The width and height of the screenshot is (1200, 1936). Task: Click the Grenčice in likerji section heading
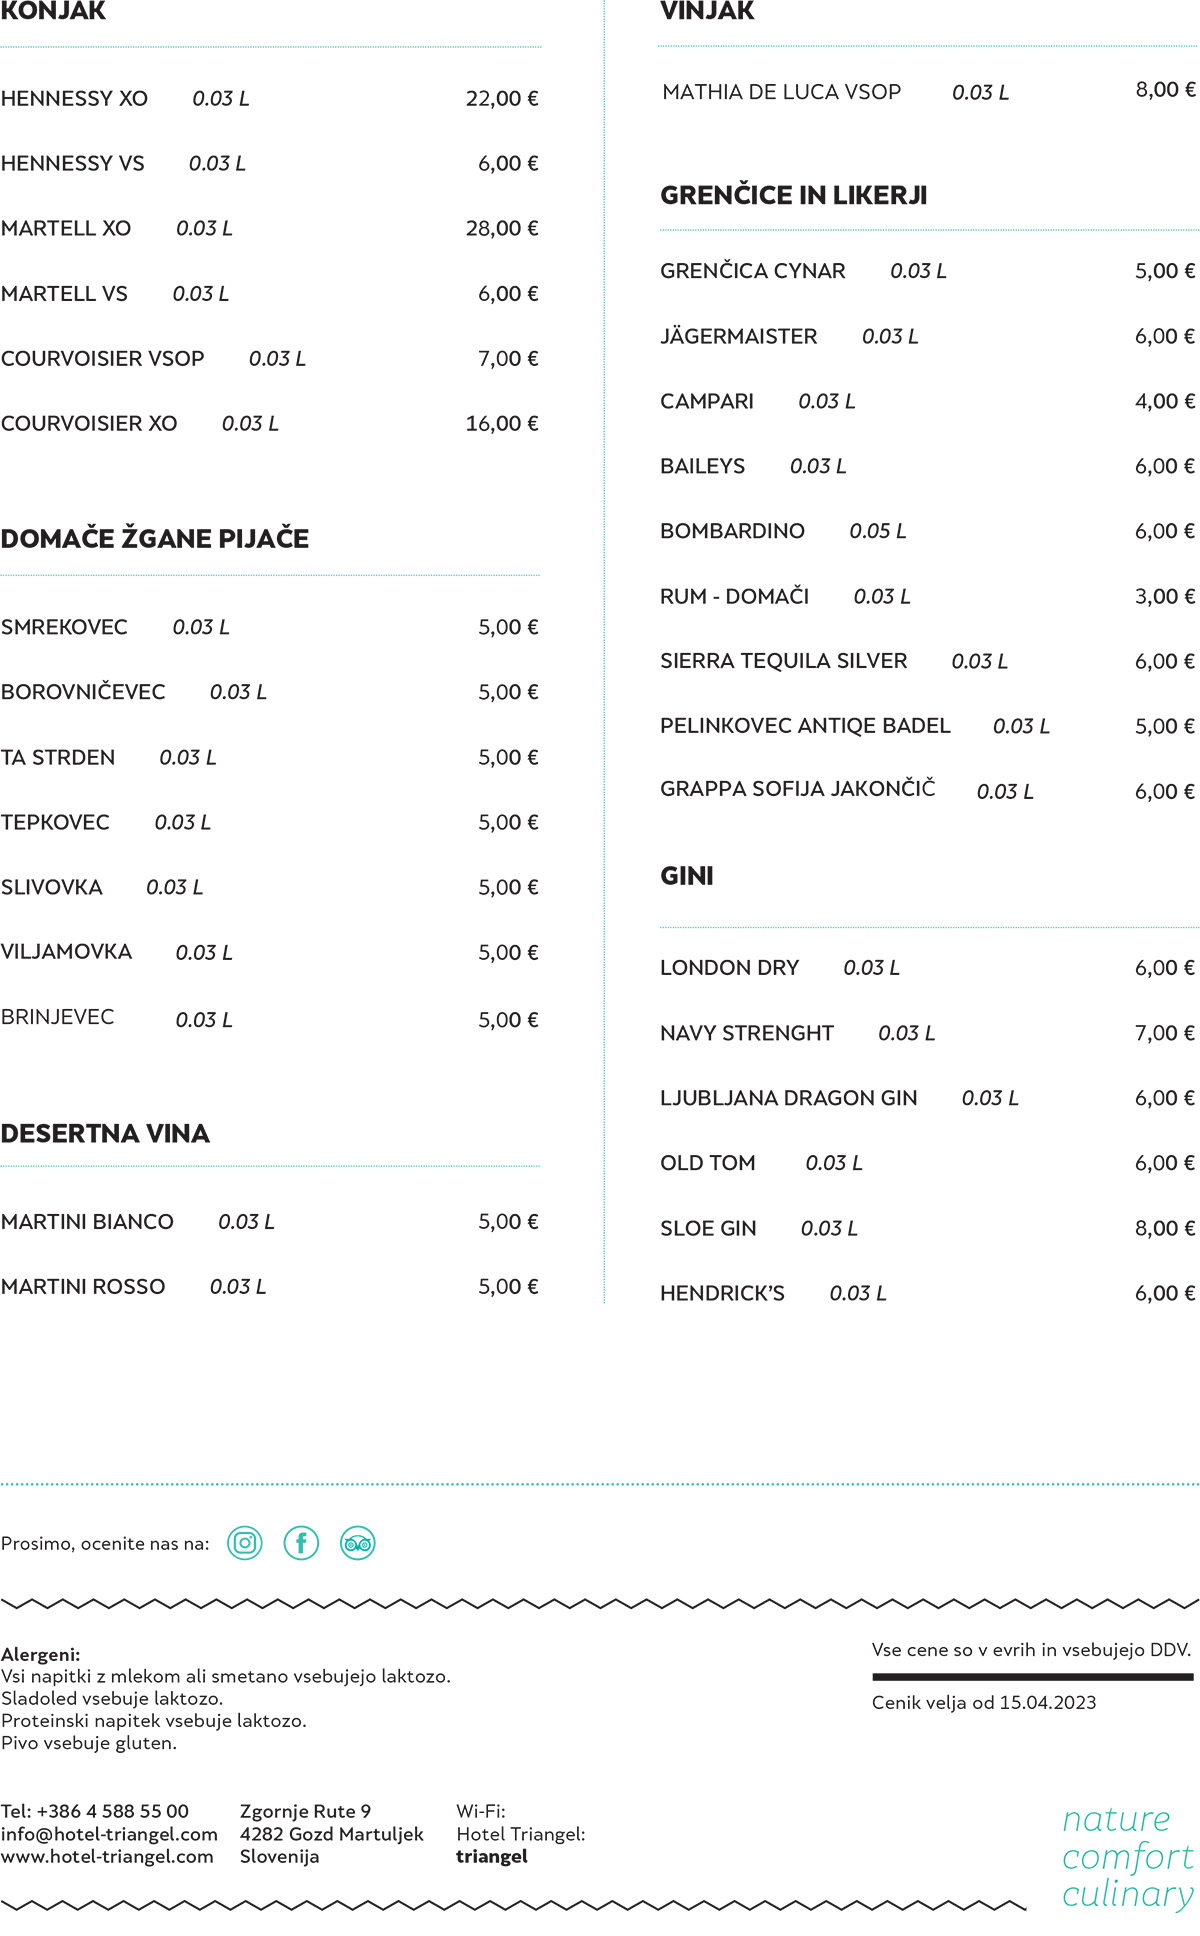[x=794, y=195]
